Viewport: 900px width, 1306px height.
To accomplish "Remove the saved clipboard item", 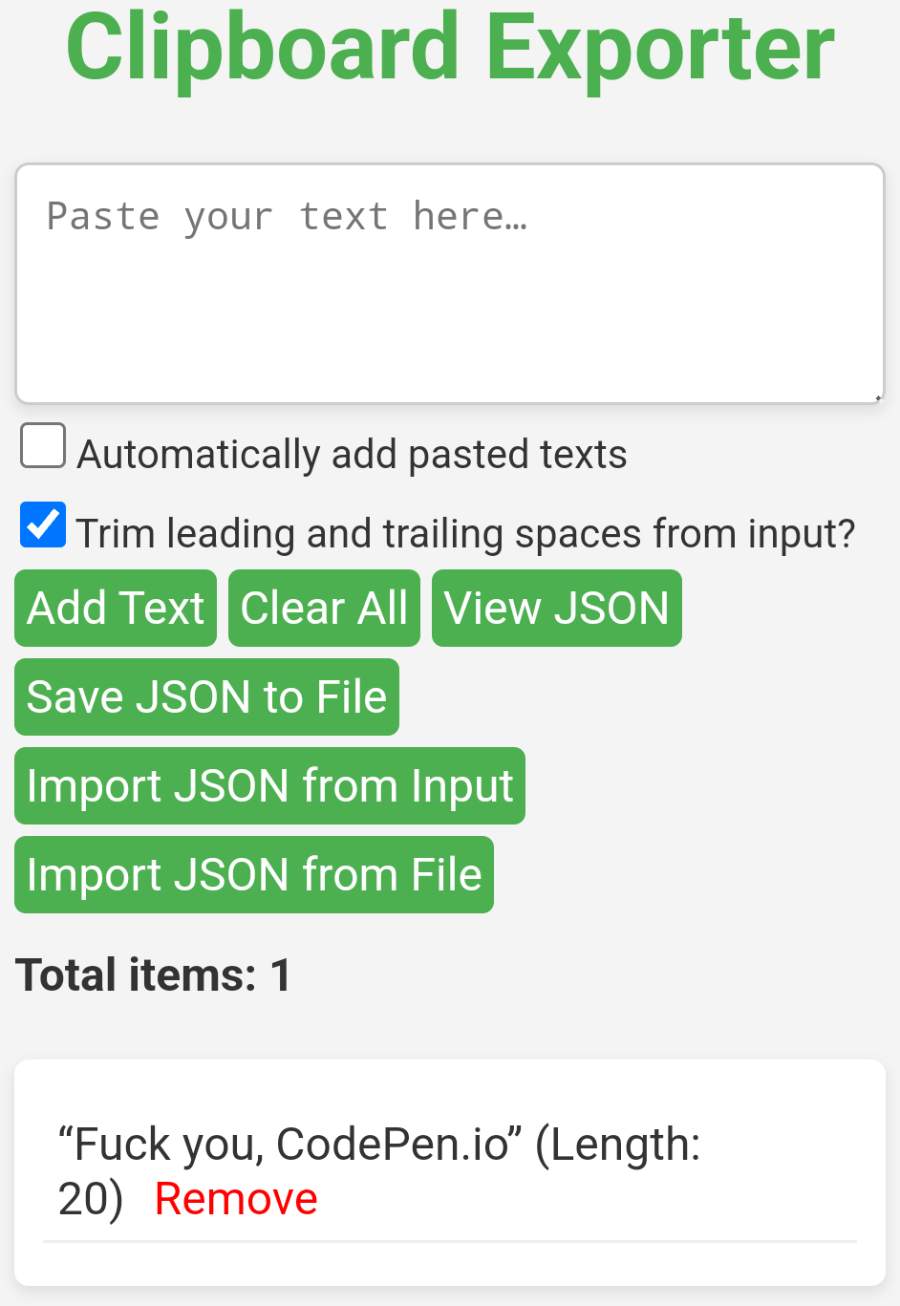I will click(x=236, y=1198).
